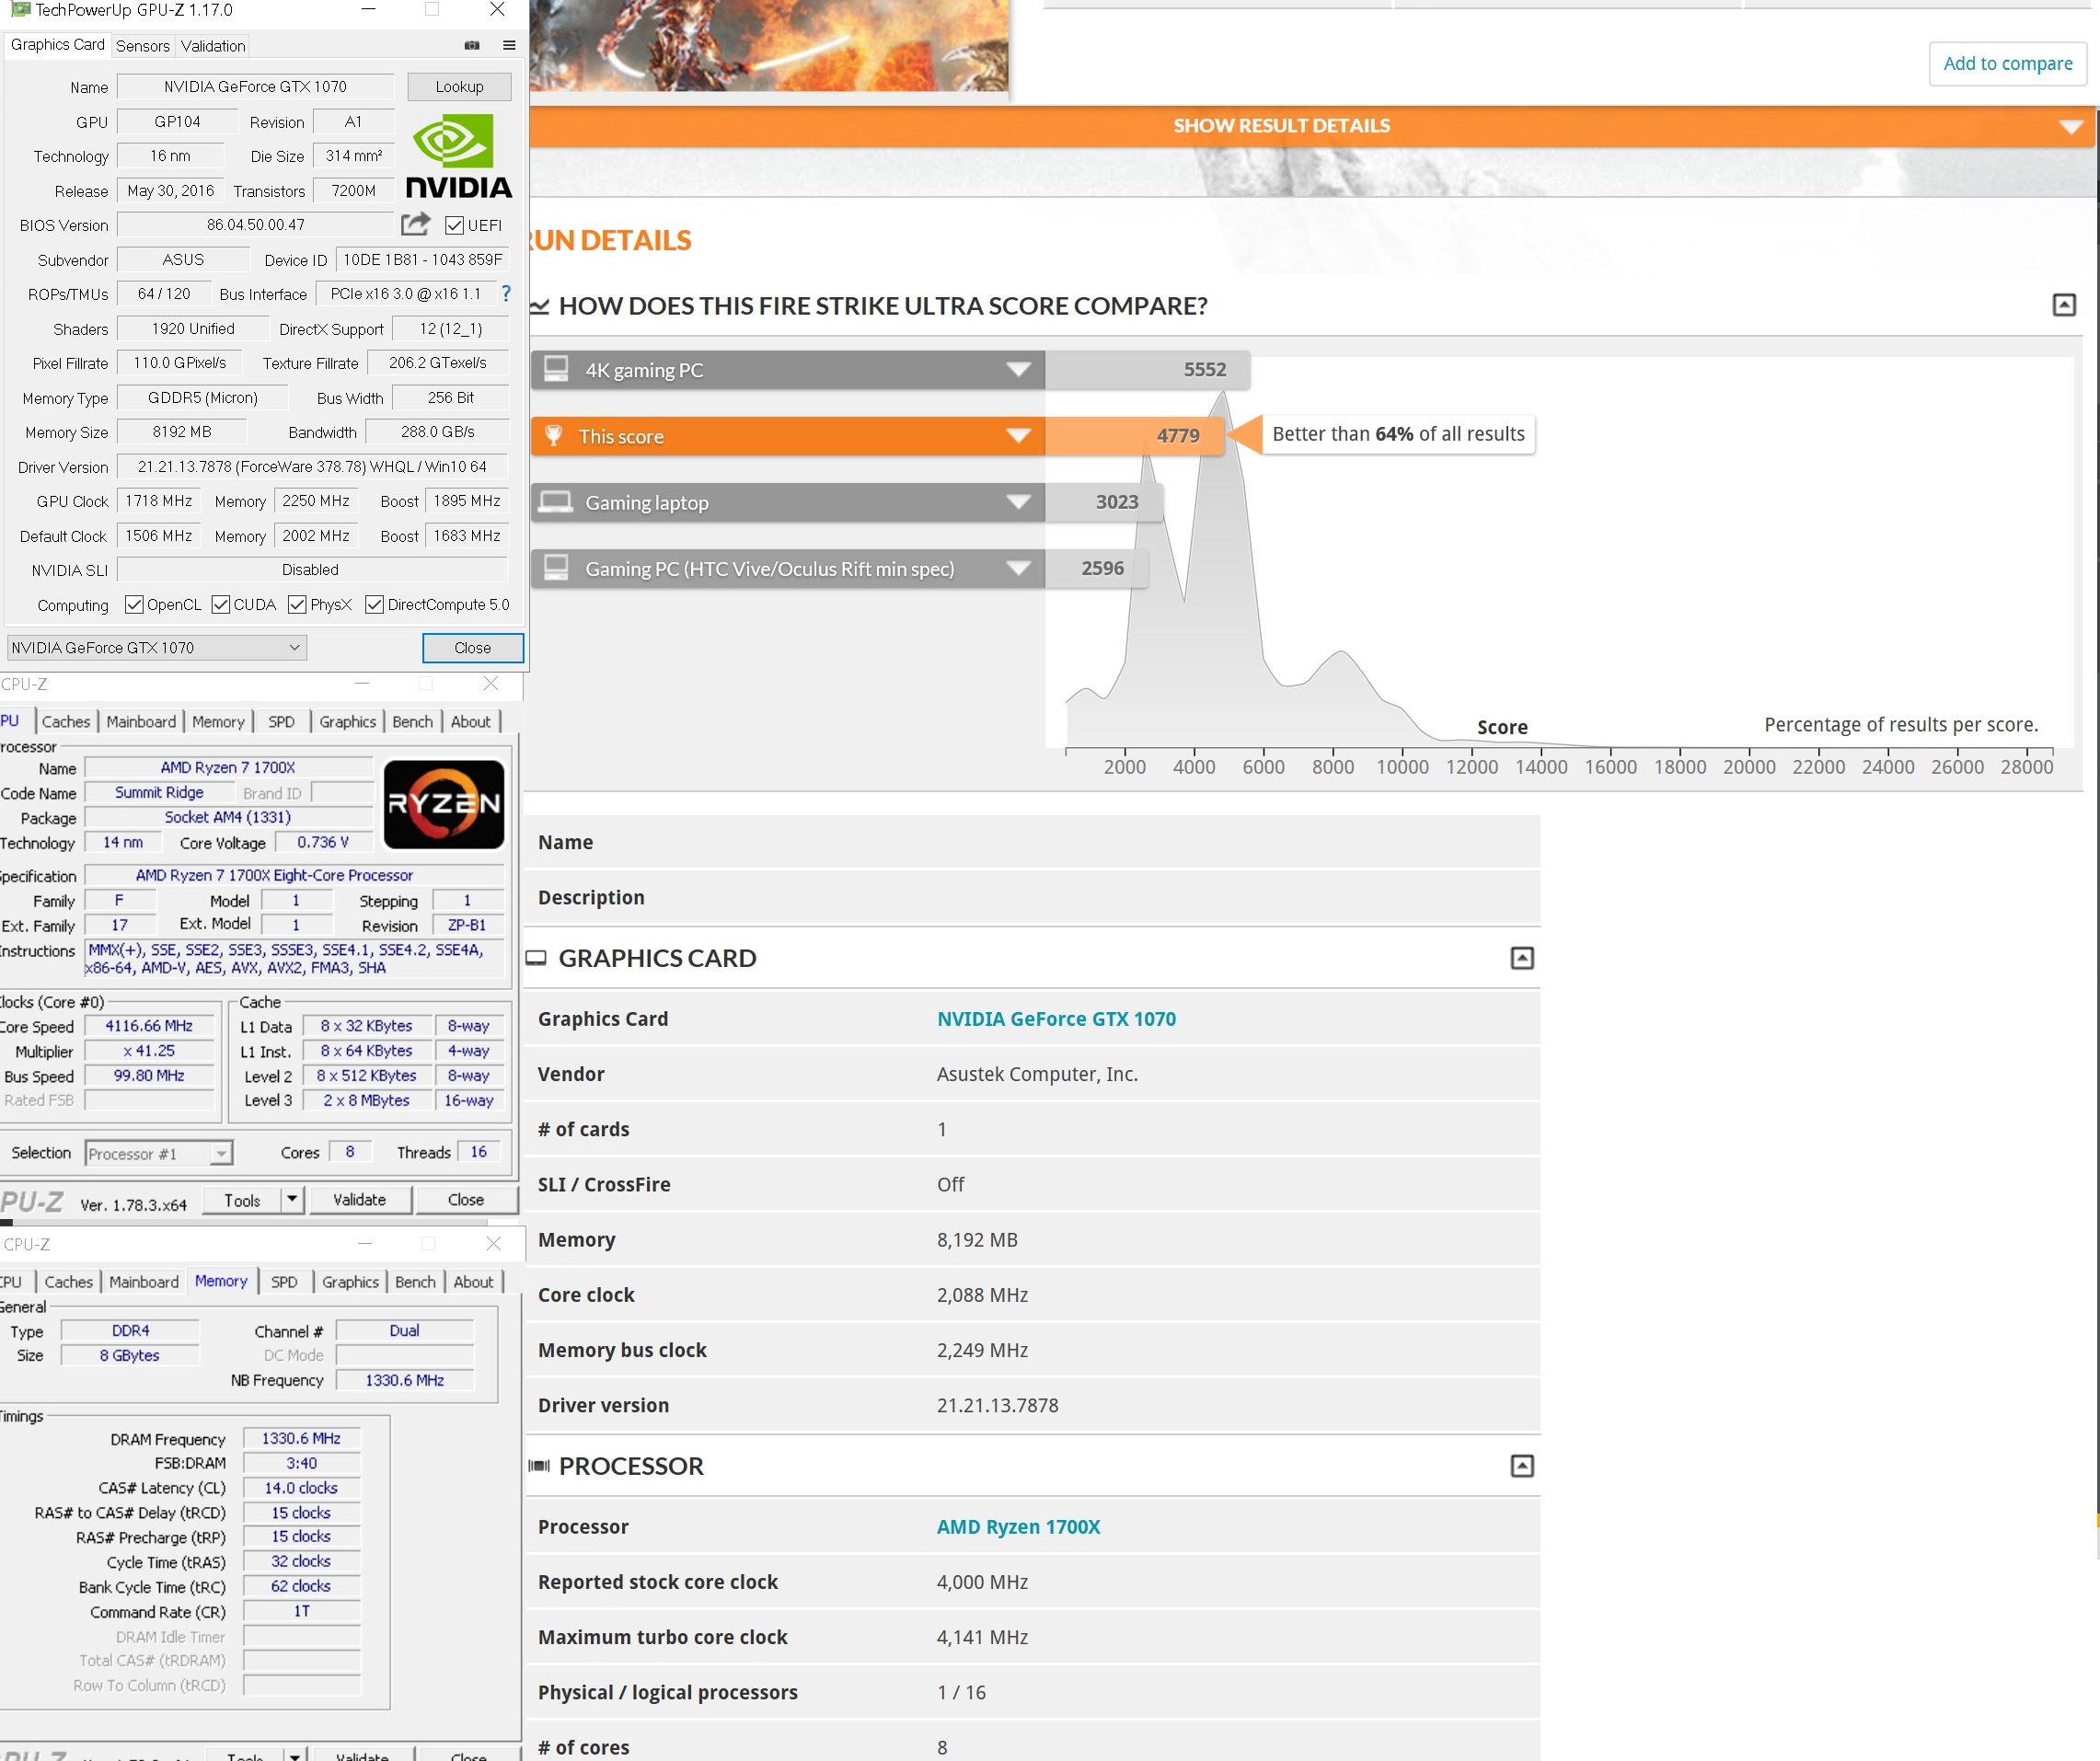The width and height of the screenshot is (2100, 1761).
Task: Click the 4779 score bar
Action: [1134, 436]
